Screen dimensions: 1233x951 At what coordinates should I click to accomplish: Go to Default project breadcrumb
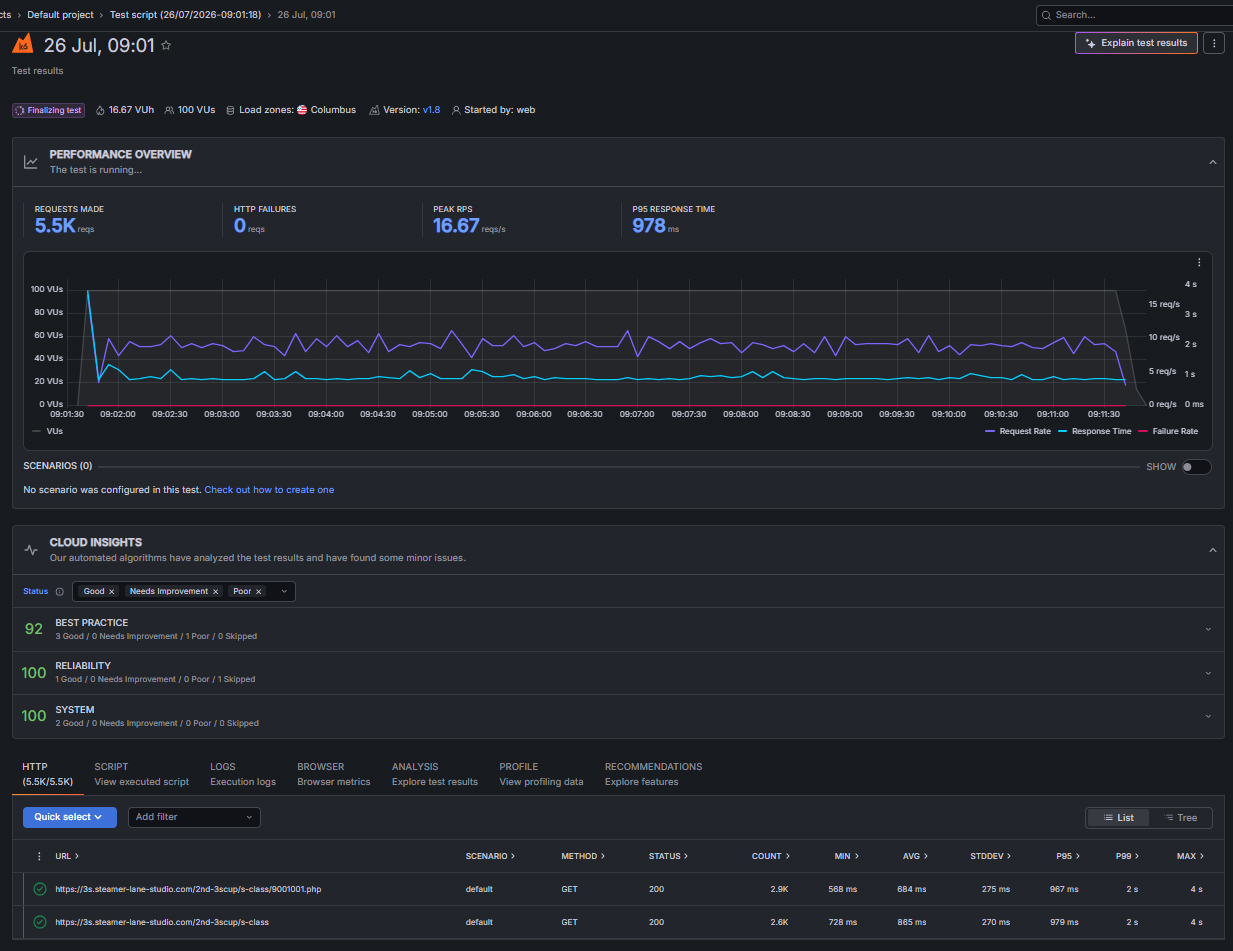(x=60, y=15)
